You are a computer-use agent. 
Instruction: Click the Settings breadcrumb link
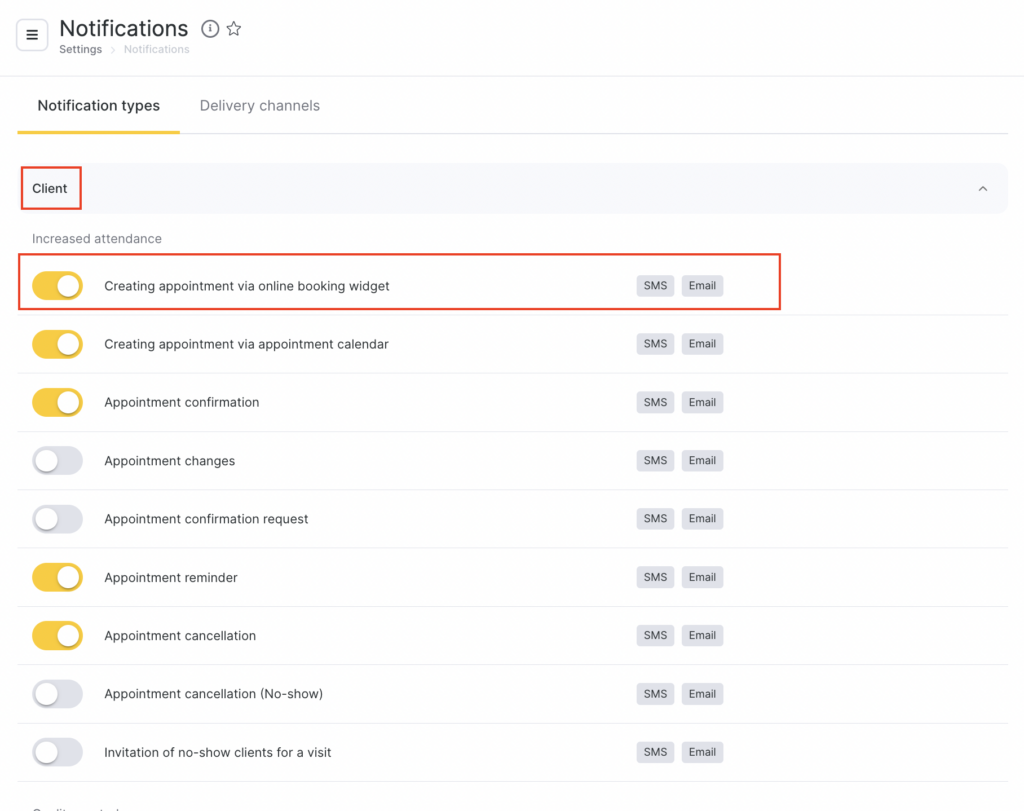tap(80, 50)
